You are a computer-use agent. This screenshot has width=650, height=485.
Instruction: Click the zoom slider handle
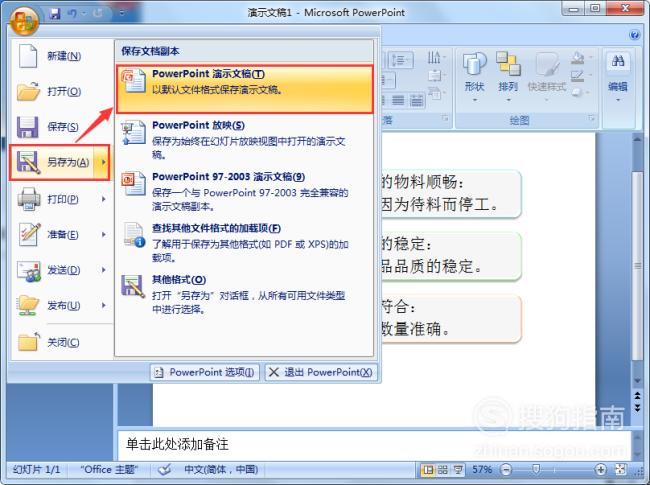click(x=536, y=469)
